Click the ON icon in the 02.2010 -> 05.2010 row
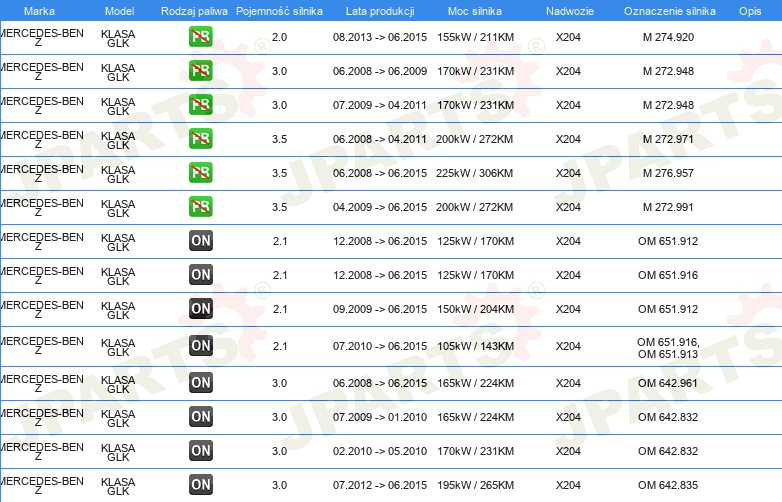Image resolution: width=782 pixels, height=502 pixels. coord(200,451)
